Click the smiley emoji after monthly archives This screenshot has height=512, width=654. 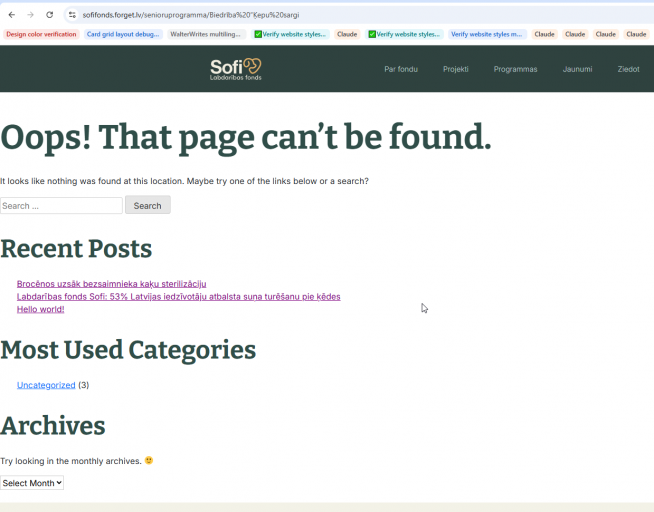[149, 460]
